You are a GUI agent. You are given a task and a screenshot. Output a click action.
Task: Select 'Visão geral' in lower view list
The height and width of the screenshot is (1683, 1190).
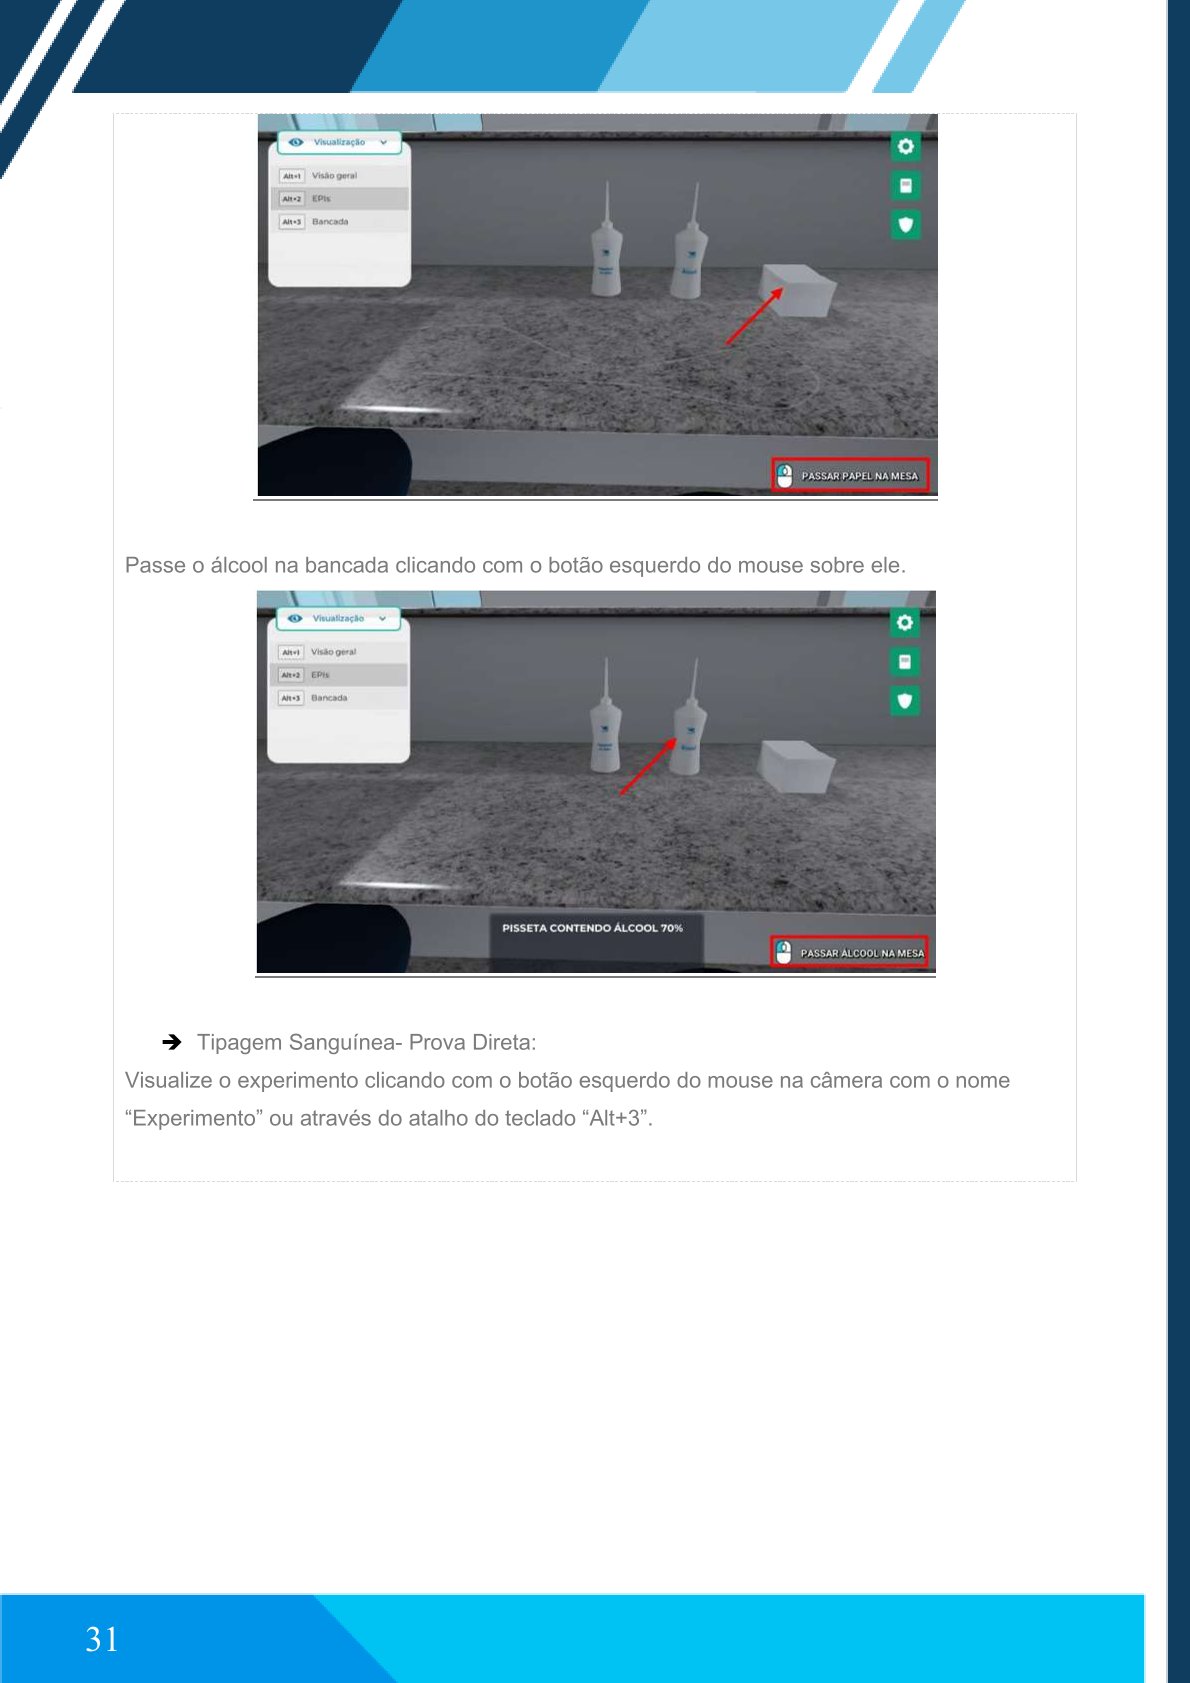[x=333, y=652]
